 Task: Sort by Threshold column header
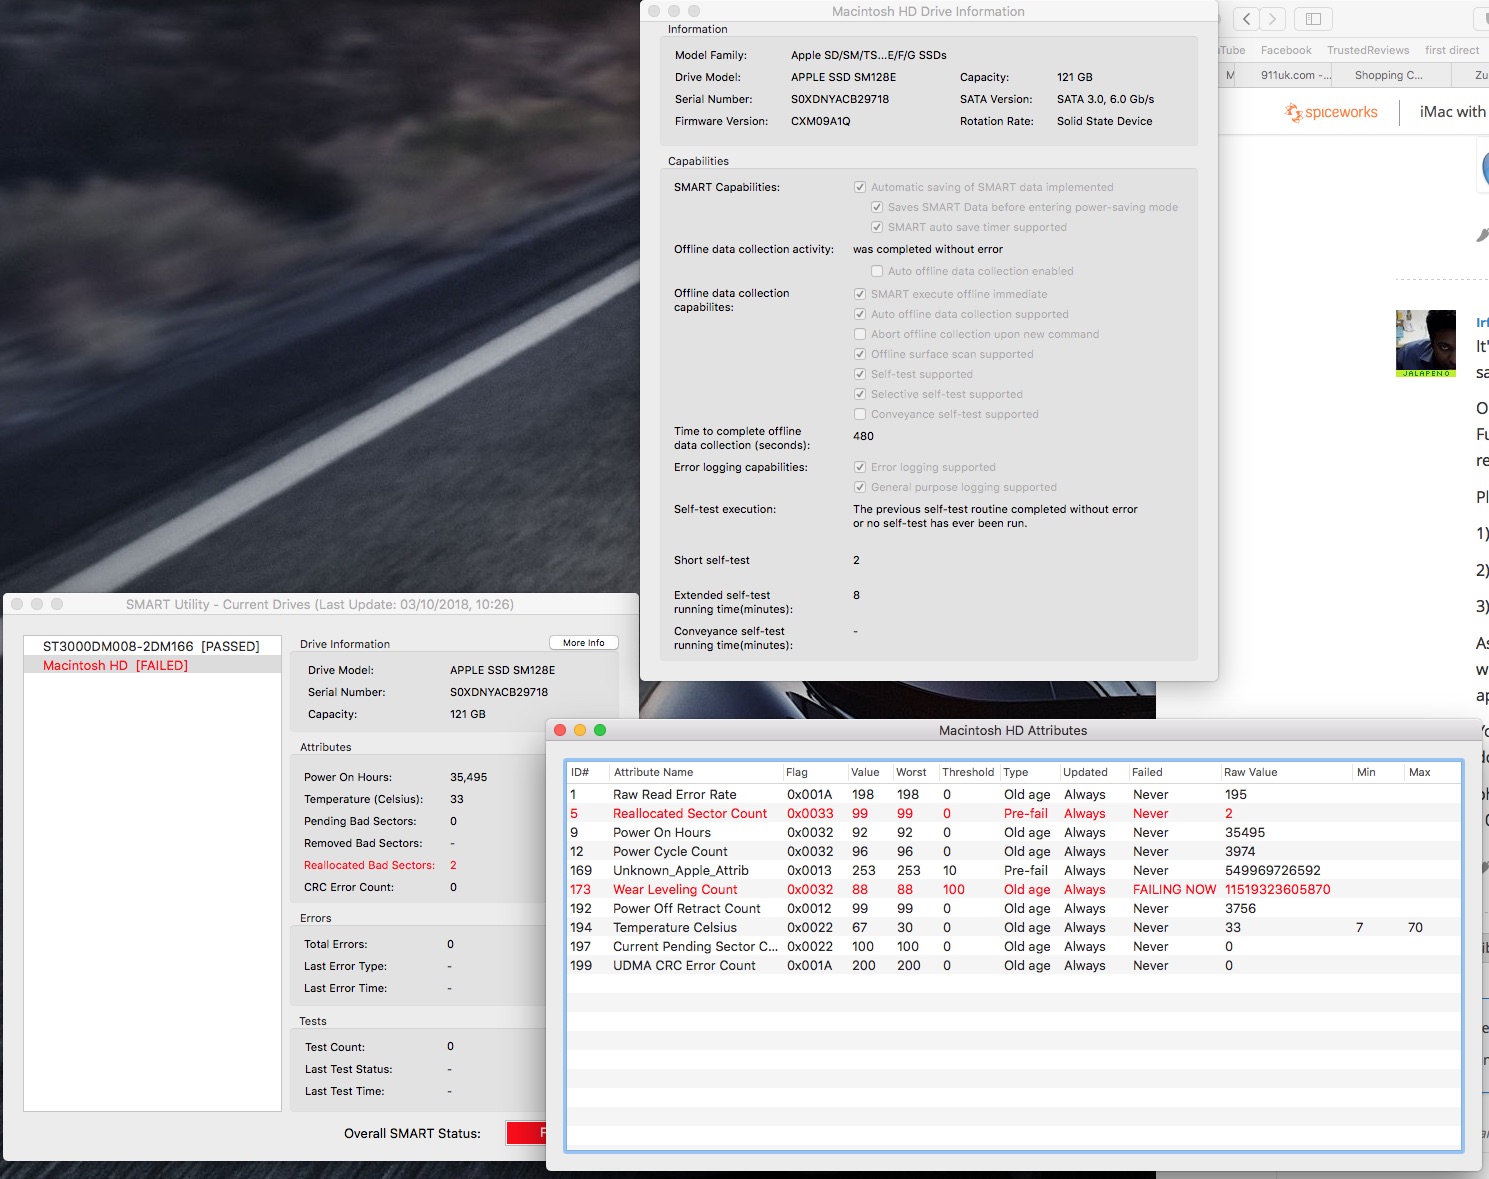click(x=968, y=772)
